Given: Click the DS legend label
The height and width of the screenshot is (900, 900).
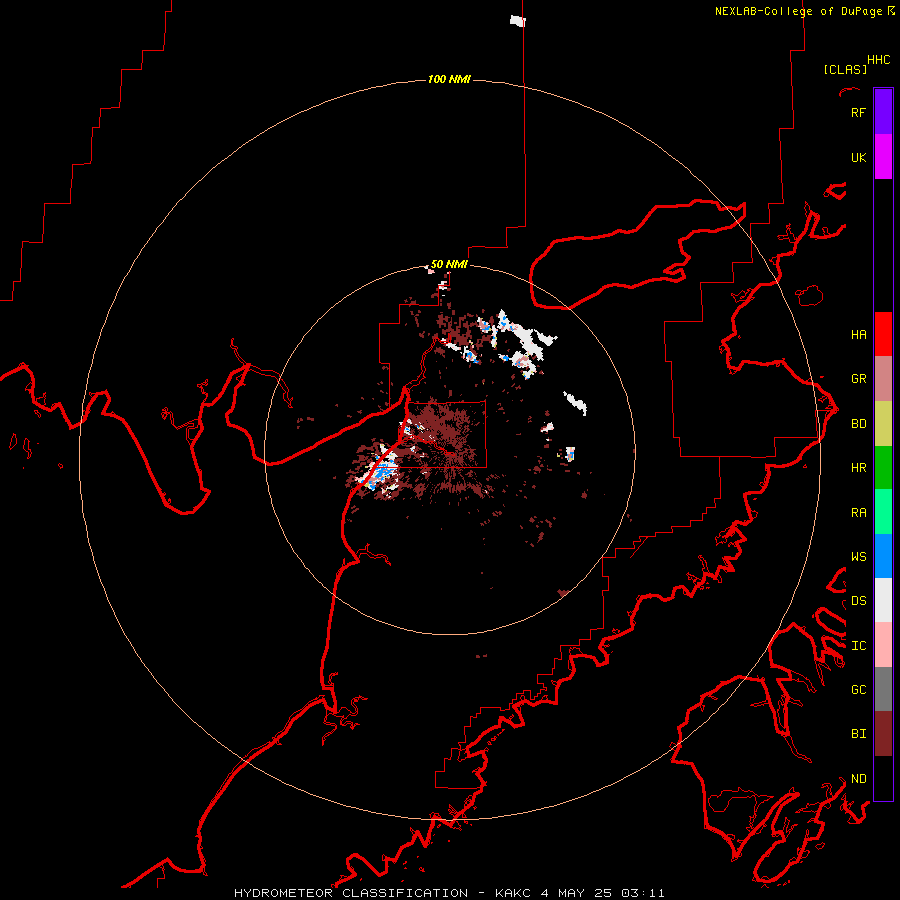Looking at the screenshot, I should [x=858, y=600].
